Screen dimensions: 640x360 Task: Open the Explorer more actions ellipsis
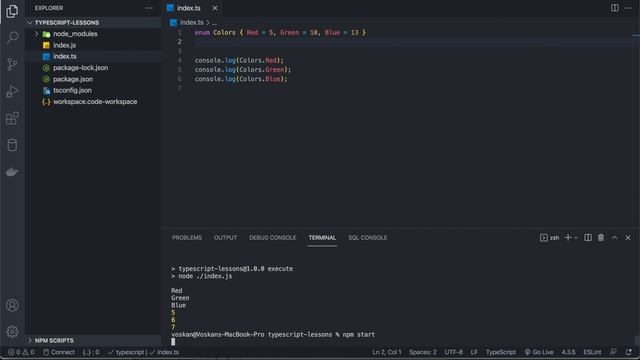149,8
